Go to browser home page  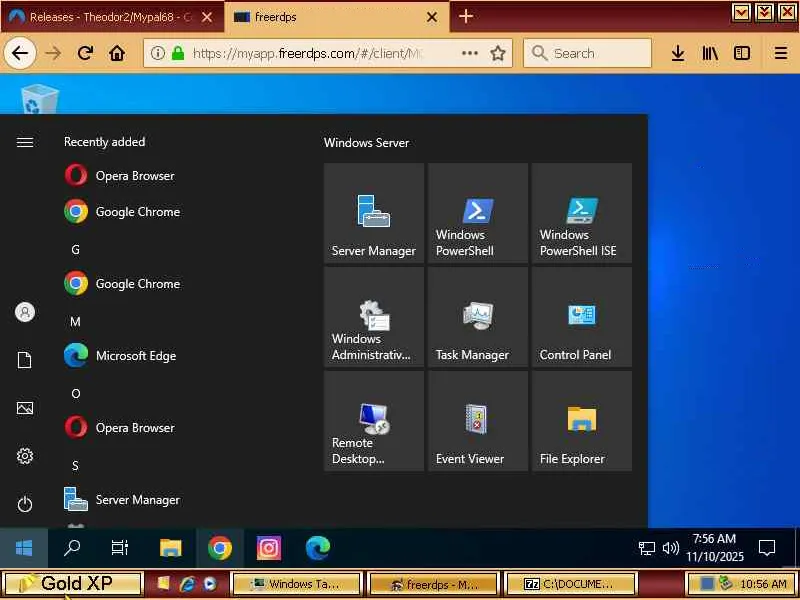(117, 53)
